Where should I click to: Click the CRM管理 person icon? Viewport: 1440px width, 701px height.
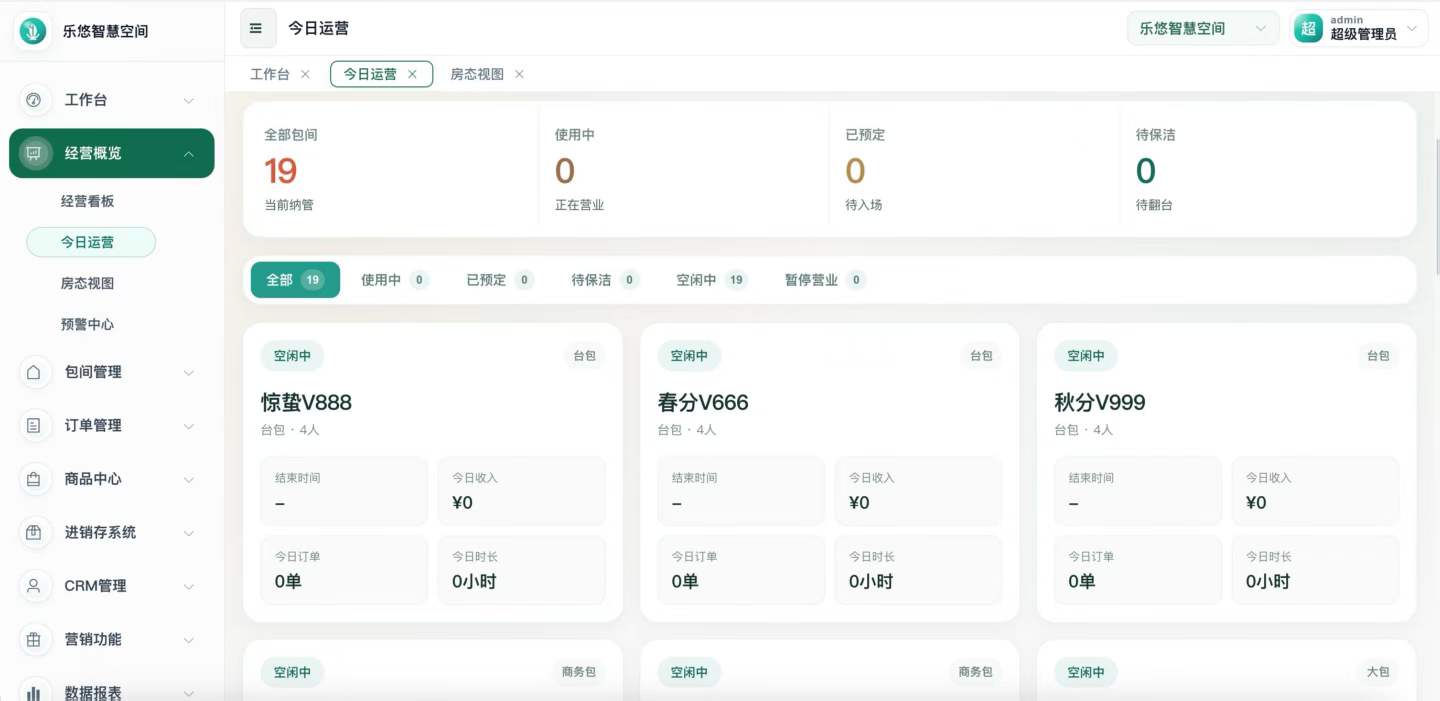[34, 586]
